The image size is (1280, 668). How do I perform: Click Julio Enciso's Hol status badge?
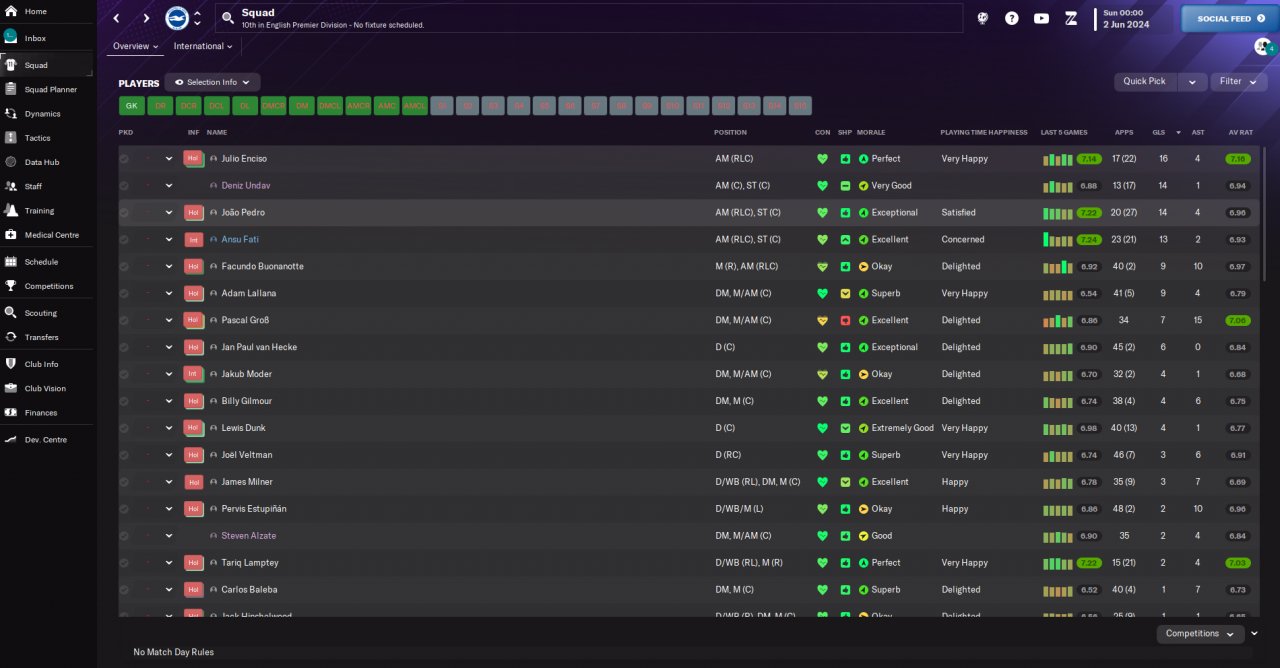(193, 158)
